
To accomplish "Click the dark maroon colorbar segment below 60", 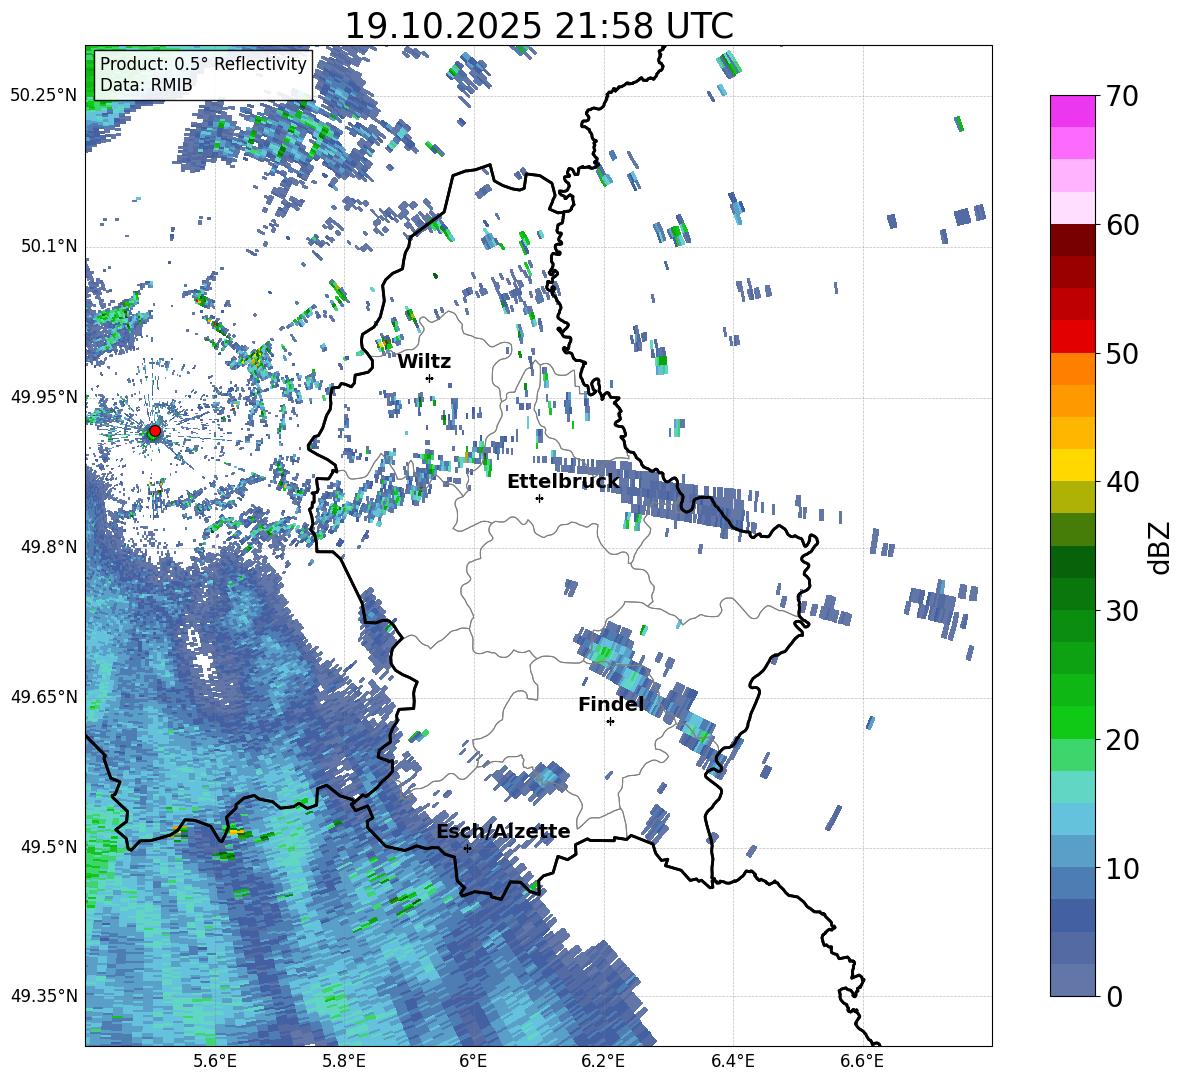I will tap(1072, 240).
